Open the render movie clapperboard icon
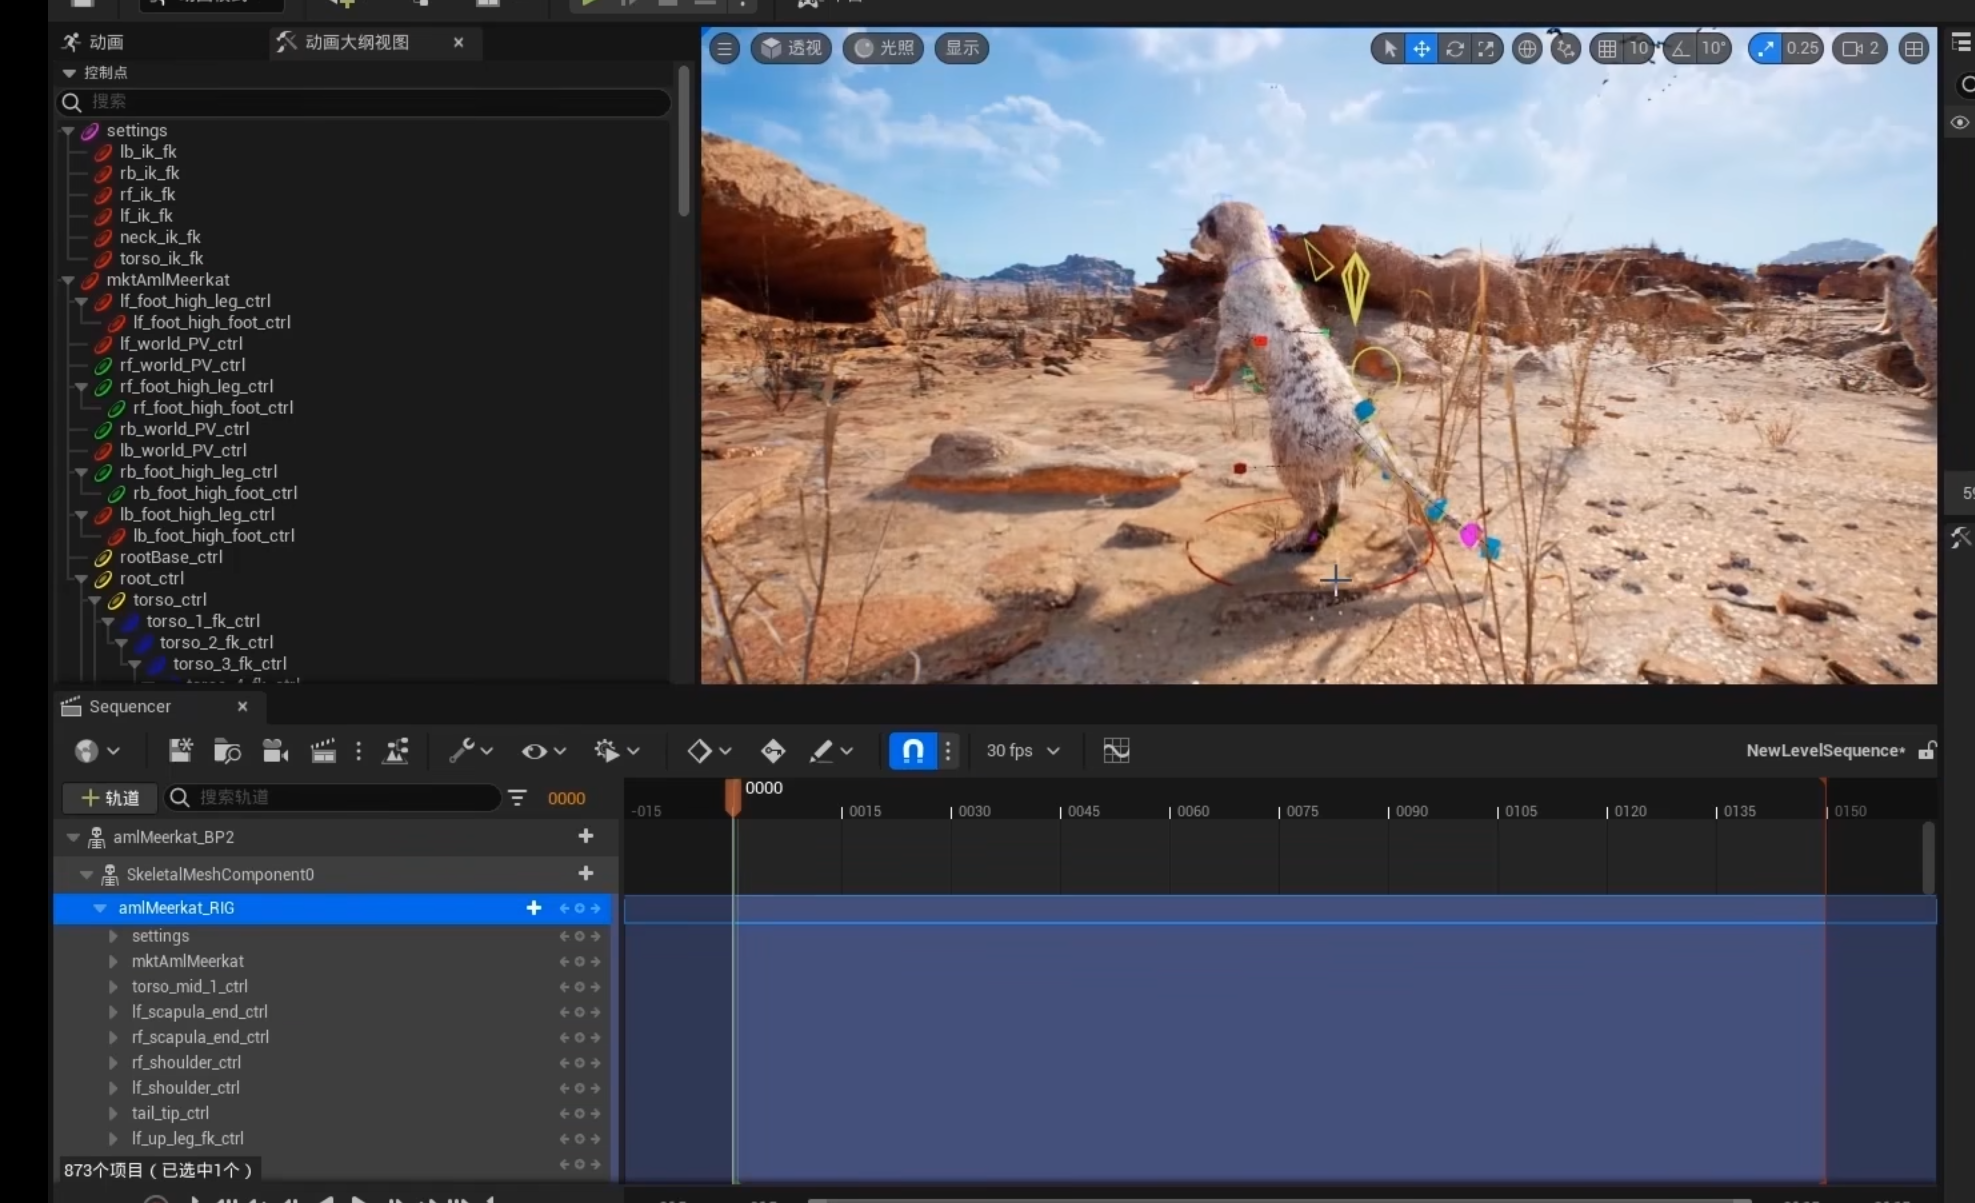Screen dimensions: 1975x1203 pos(323,751)
